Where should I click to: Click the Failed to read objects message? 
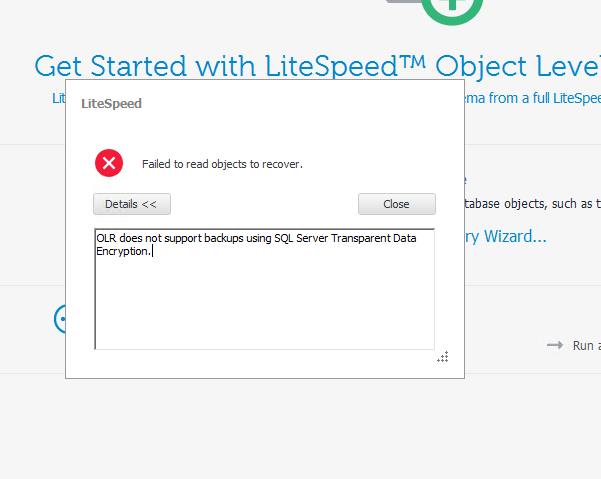coord(222,164)
